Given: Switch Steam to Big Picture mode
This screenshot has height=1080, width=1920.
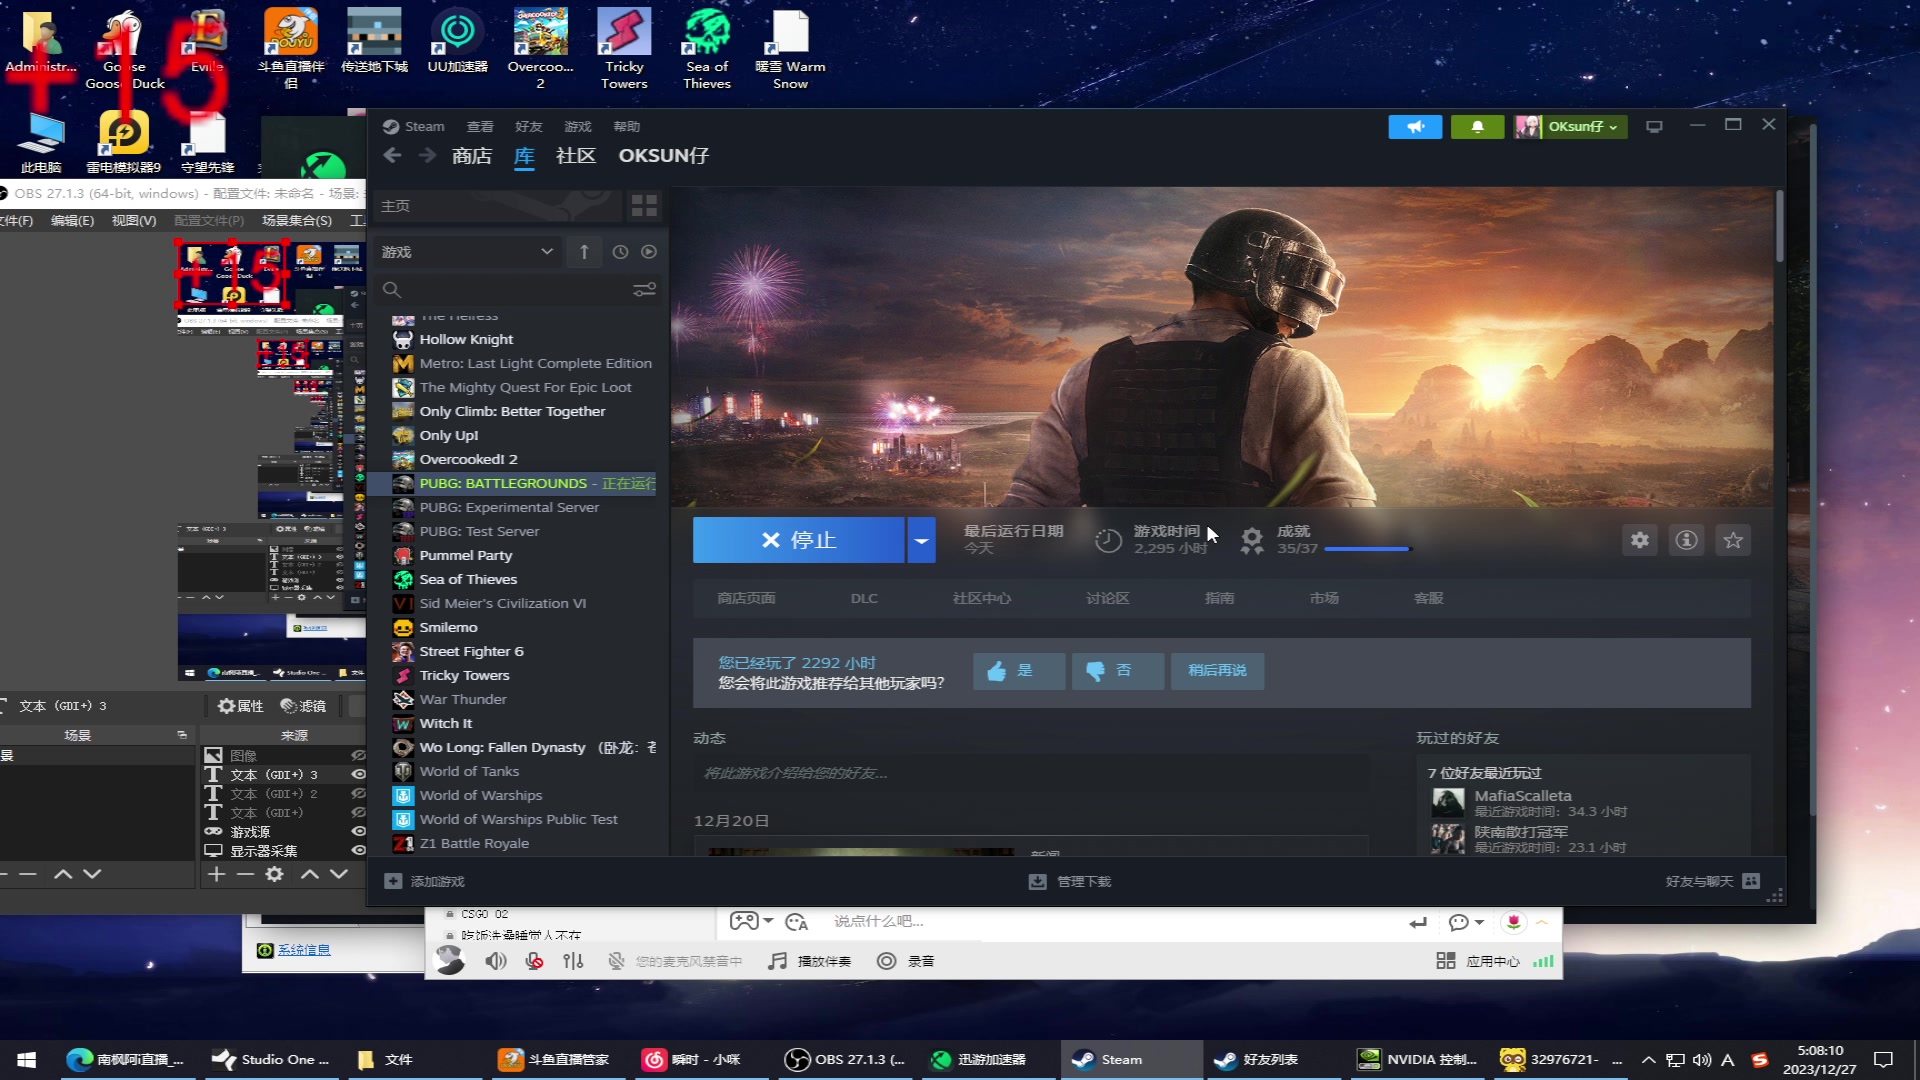Looking at the screenshot, I should click(x=1655, y=127).
